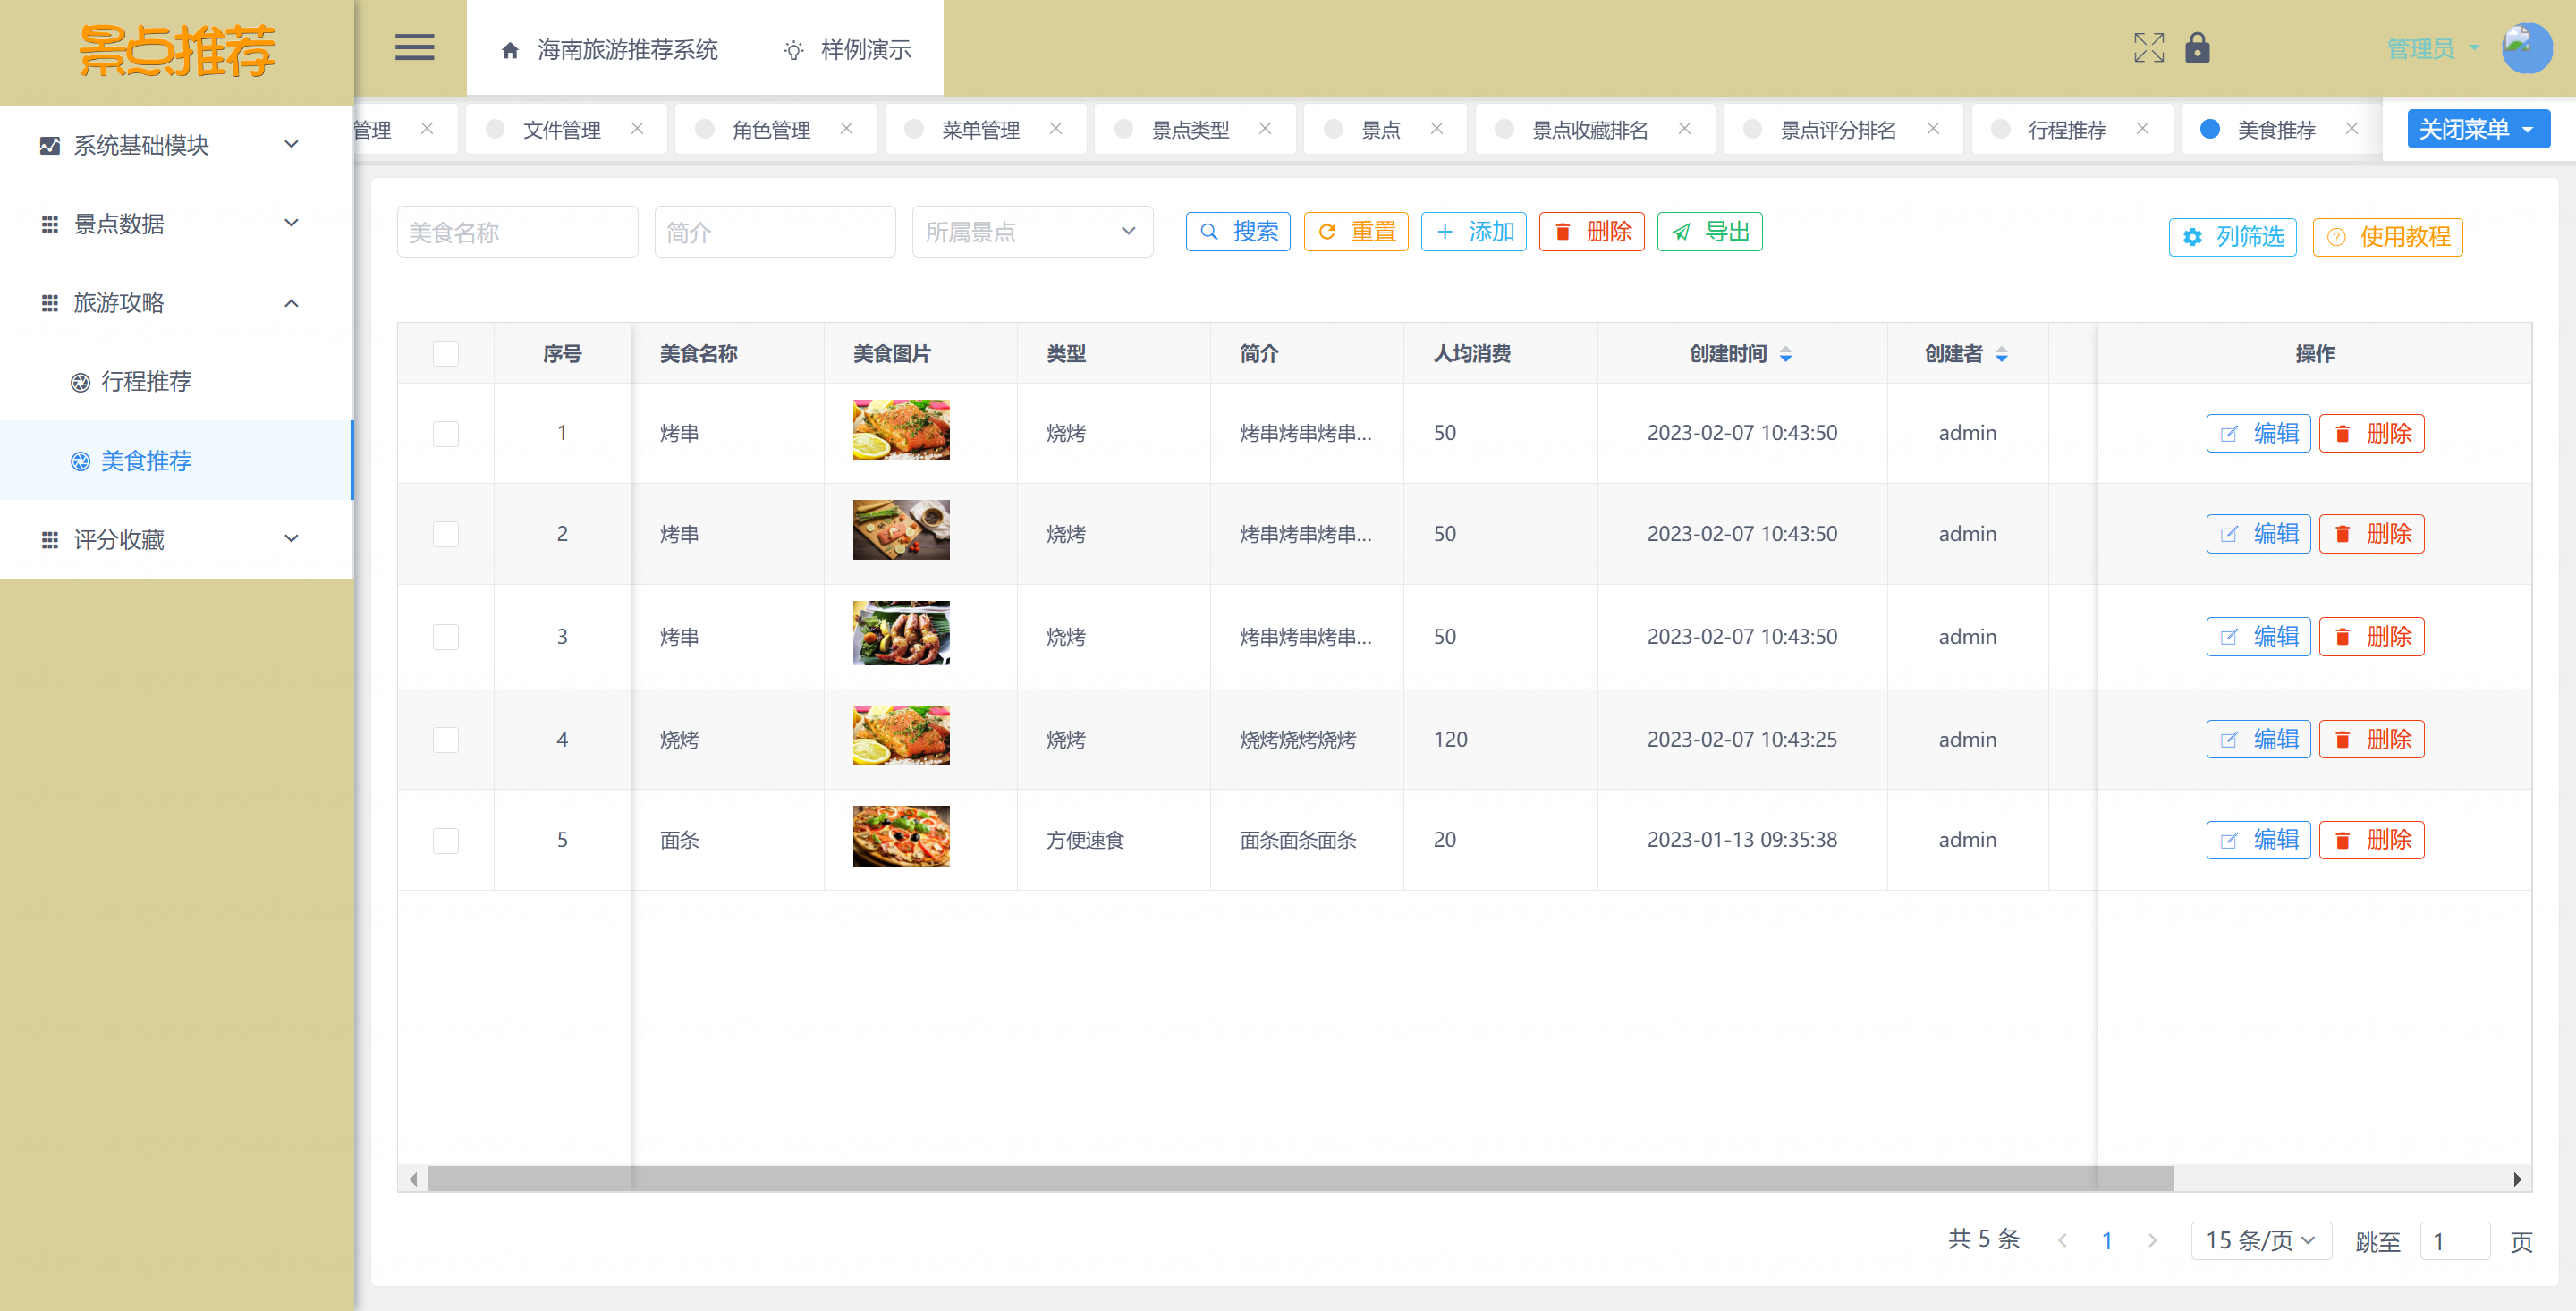Sort by 创建者 column arrows
The height and width of the screenshot is (1311, 2576).
[x=2001, y=354]
